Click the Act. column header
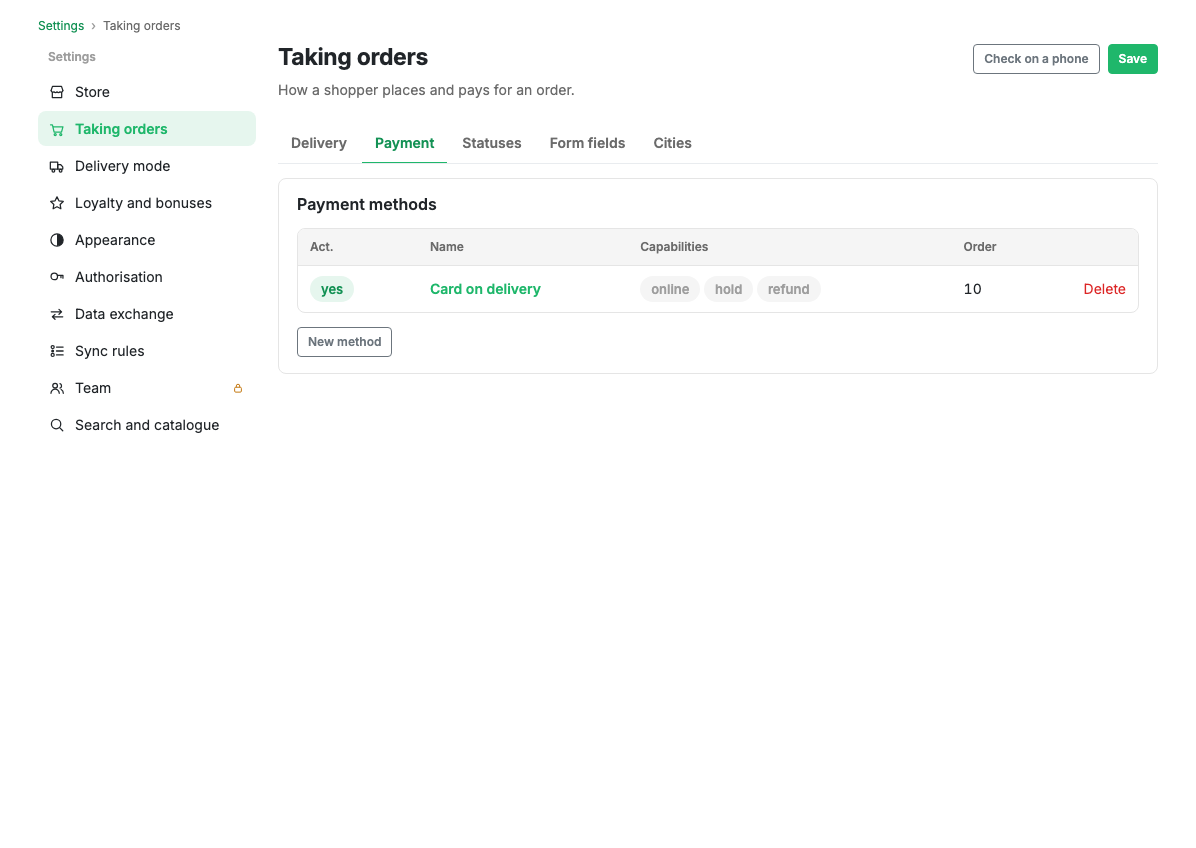 [321, 247]
